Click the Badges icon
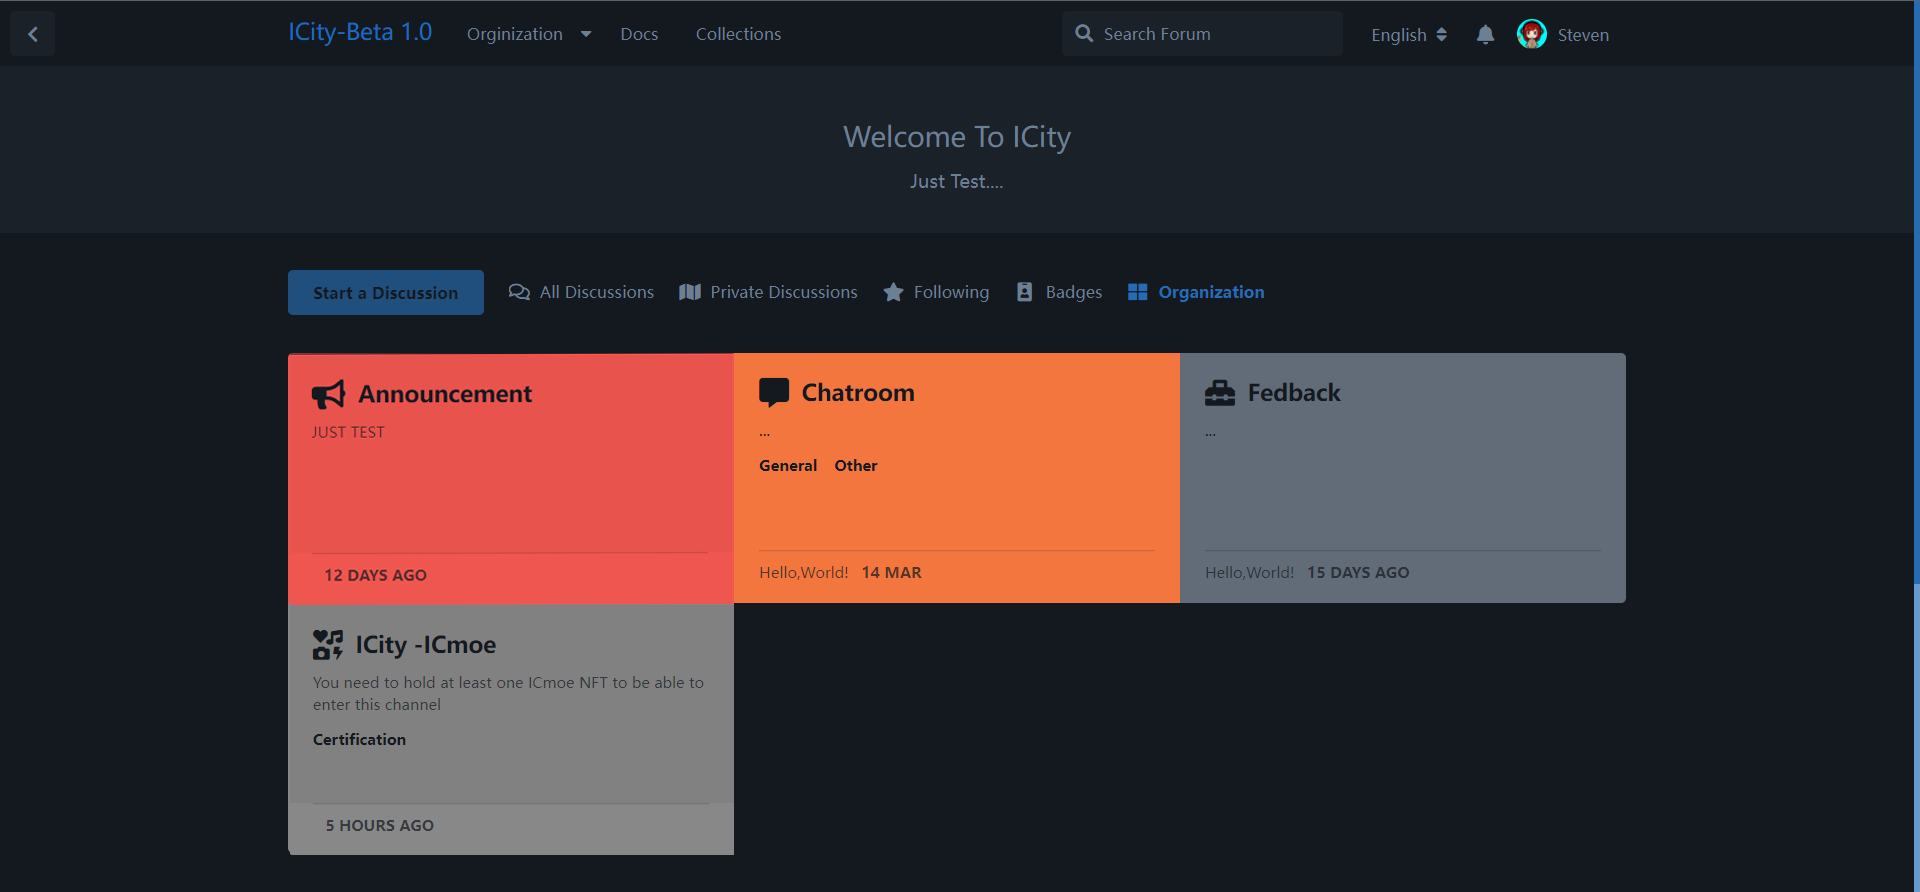This screenshot has width=1920, height=892. (1024, 292)
